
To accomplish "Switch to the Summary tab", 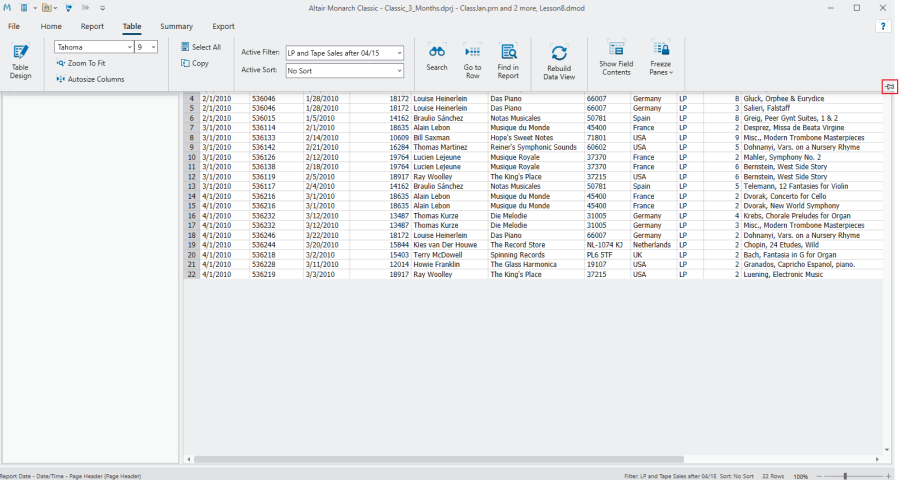I will [x=176, y=26].
